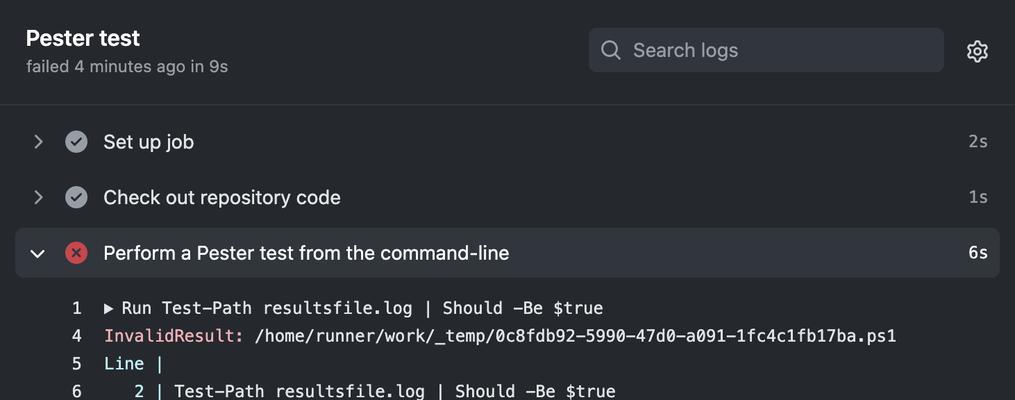Click log line number 1 link

pyautogui.click(x=77, y=309)
